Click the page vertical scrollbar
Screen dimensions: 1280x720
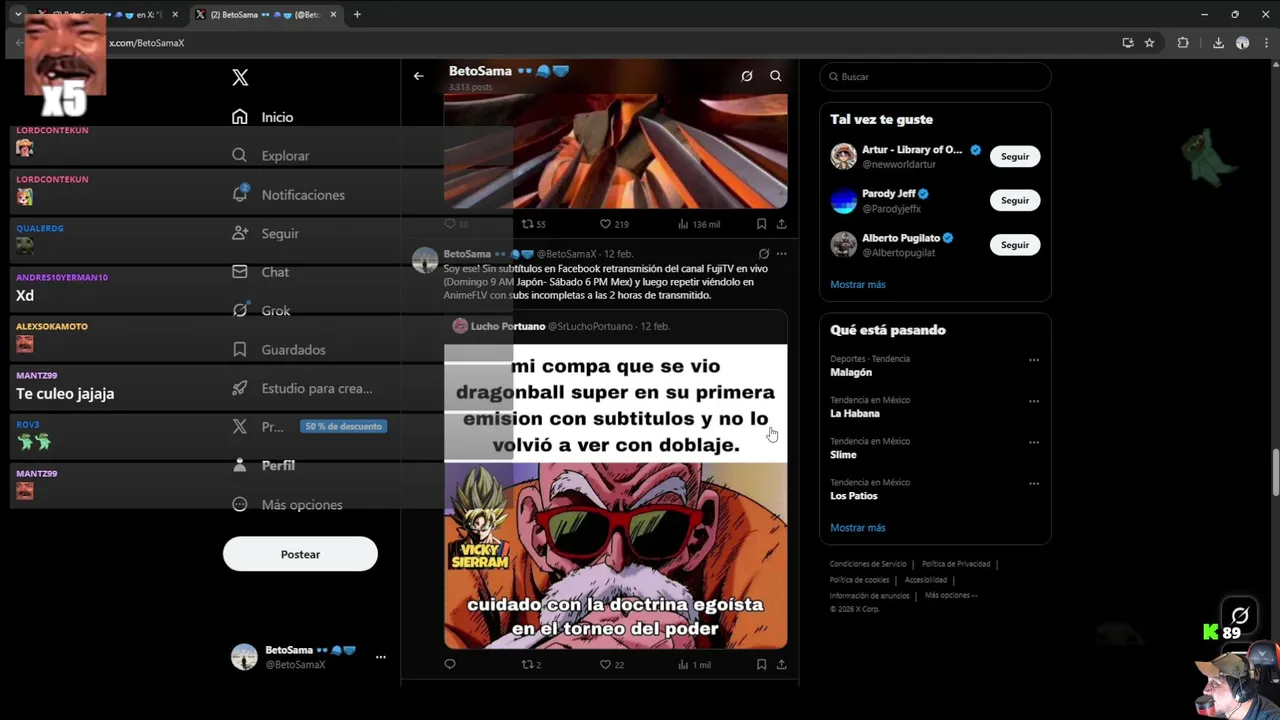tap(1274, 472)
